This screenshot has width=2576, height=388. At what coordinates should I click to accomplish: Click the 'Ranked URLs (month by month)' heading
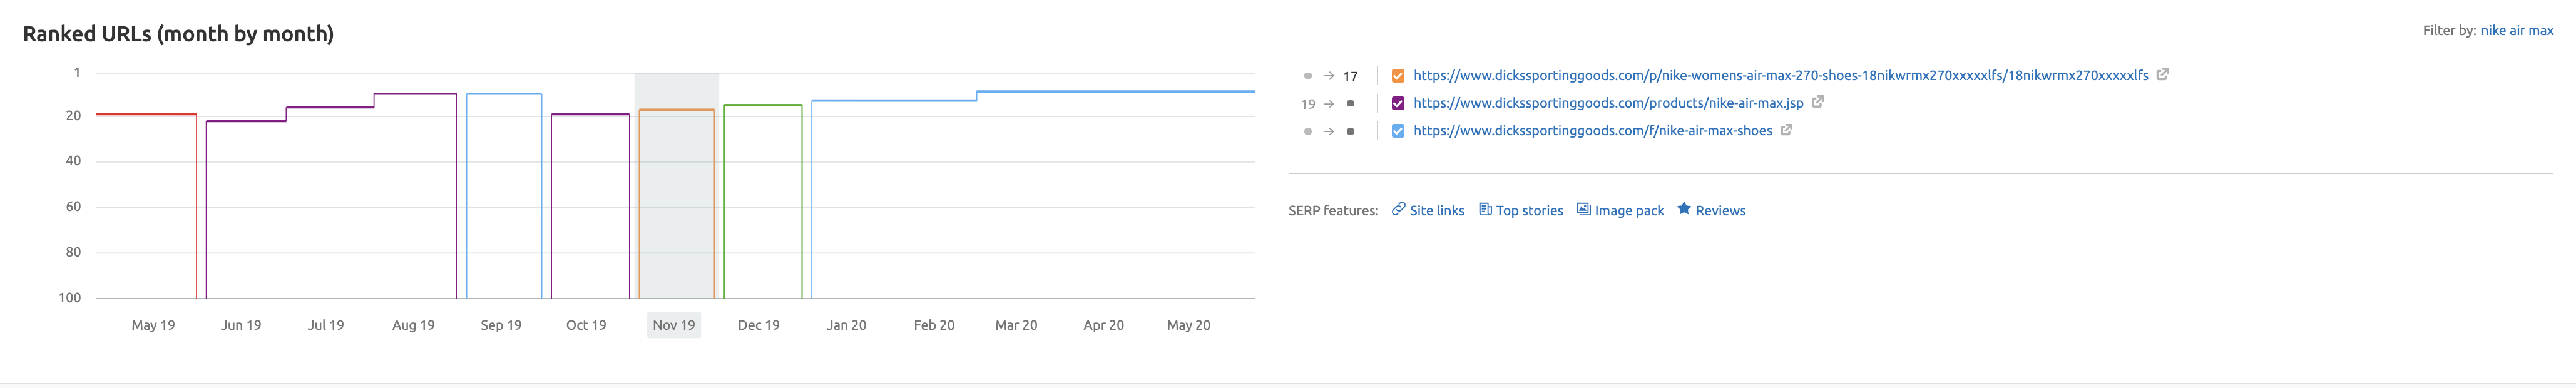pyautogui.click(x=178, y=34)
